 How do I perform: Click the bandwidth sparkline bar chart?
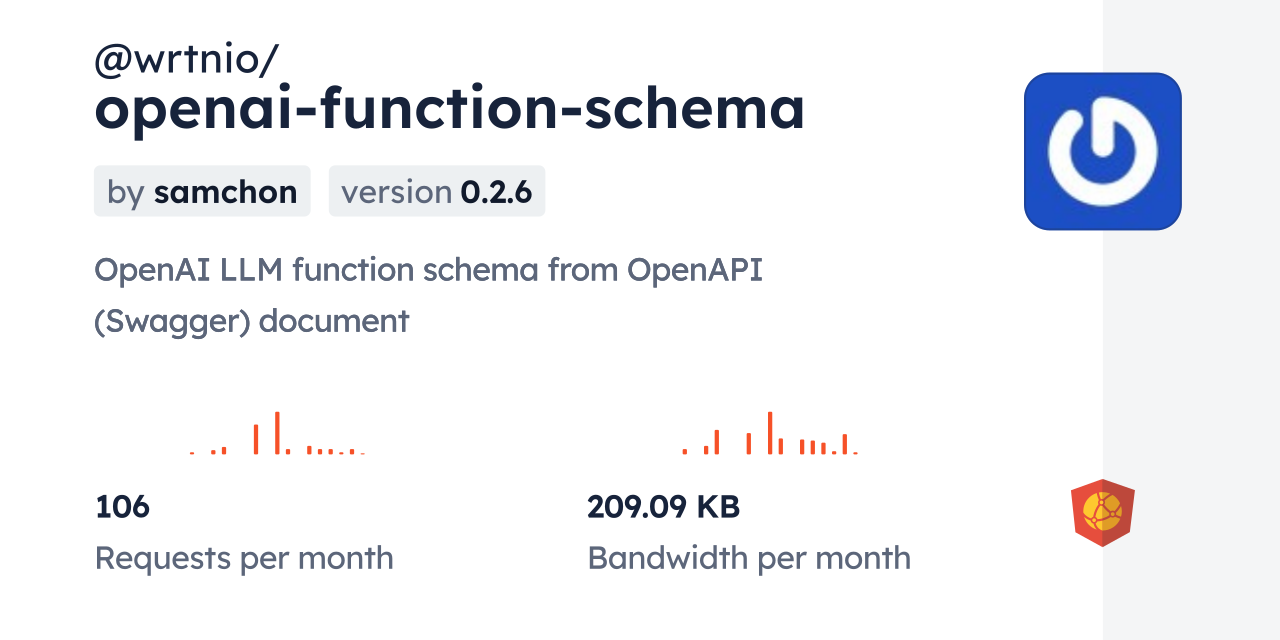coord(769,433)
